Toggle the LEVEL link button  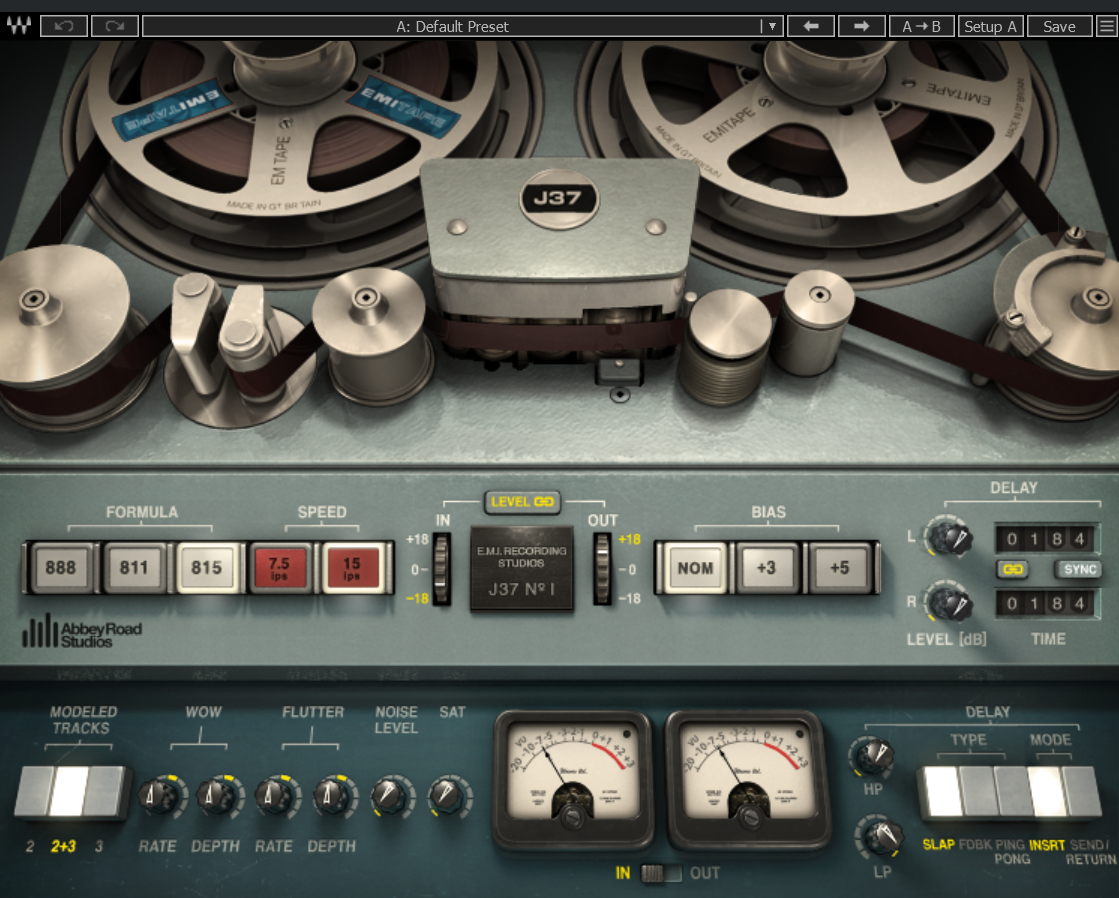pos(522,502)
